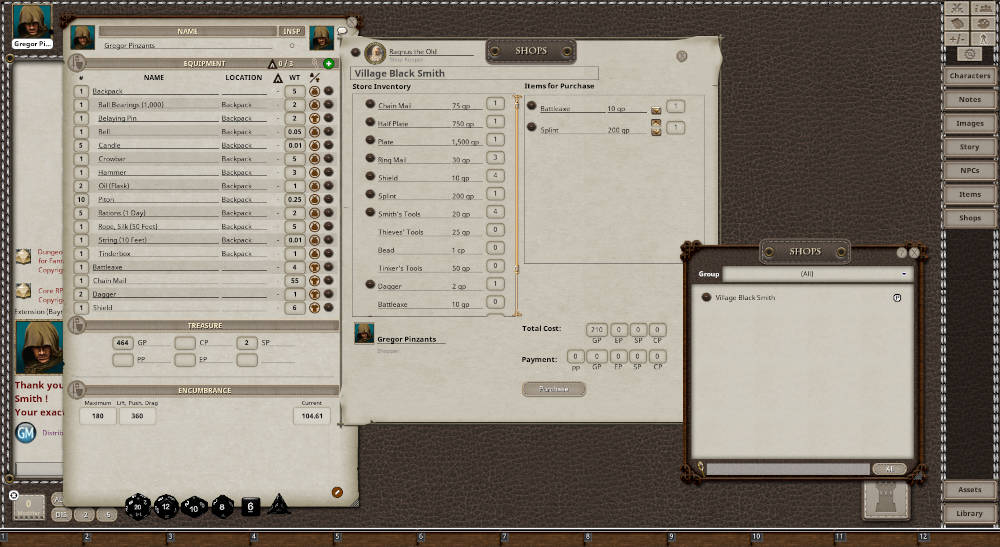Toggle Tinderbox carried state icon
Screen dimensions: 1000x547
tap(314, 253)
